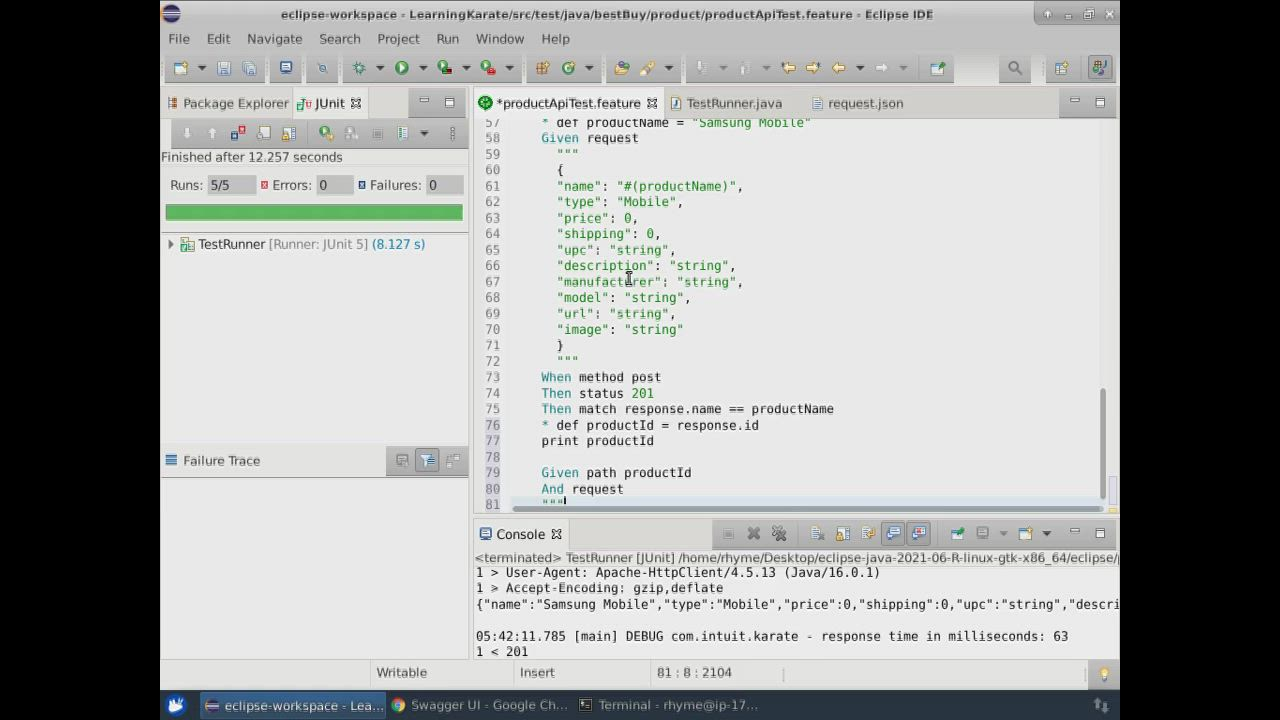
Task: Expand the TestRunner tree node
Action: (x=171, y=244)
